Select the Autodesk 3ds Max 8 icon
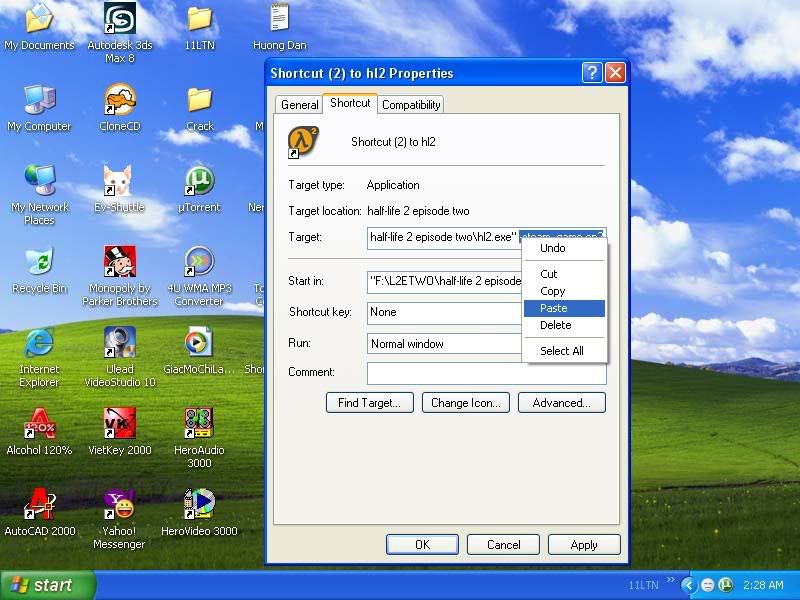Screen dimensions: 800x600 (120, 32)
